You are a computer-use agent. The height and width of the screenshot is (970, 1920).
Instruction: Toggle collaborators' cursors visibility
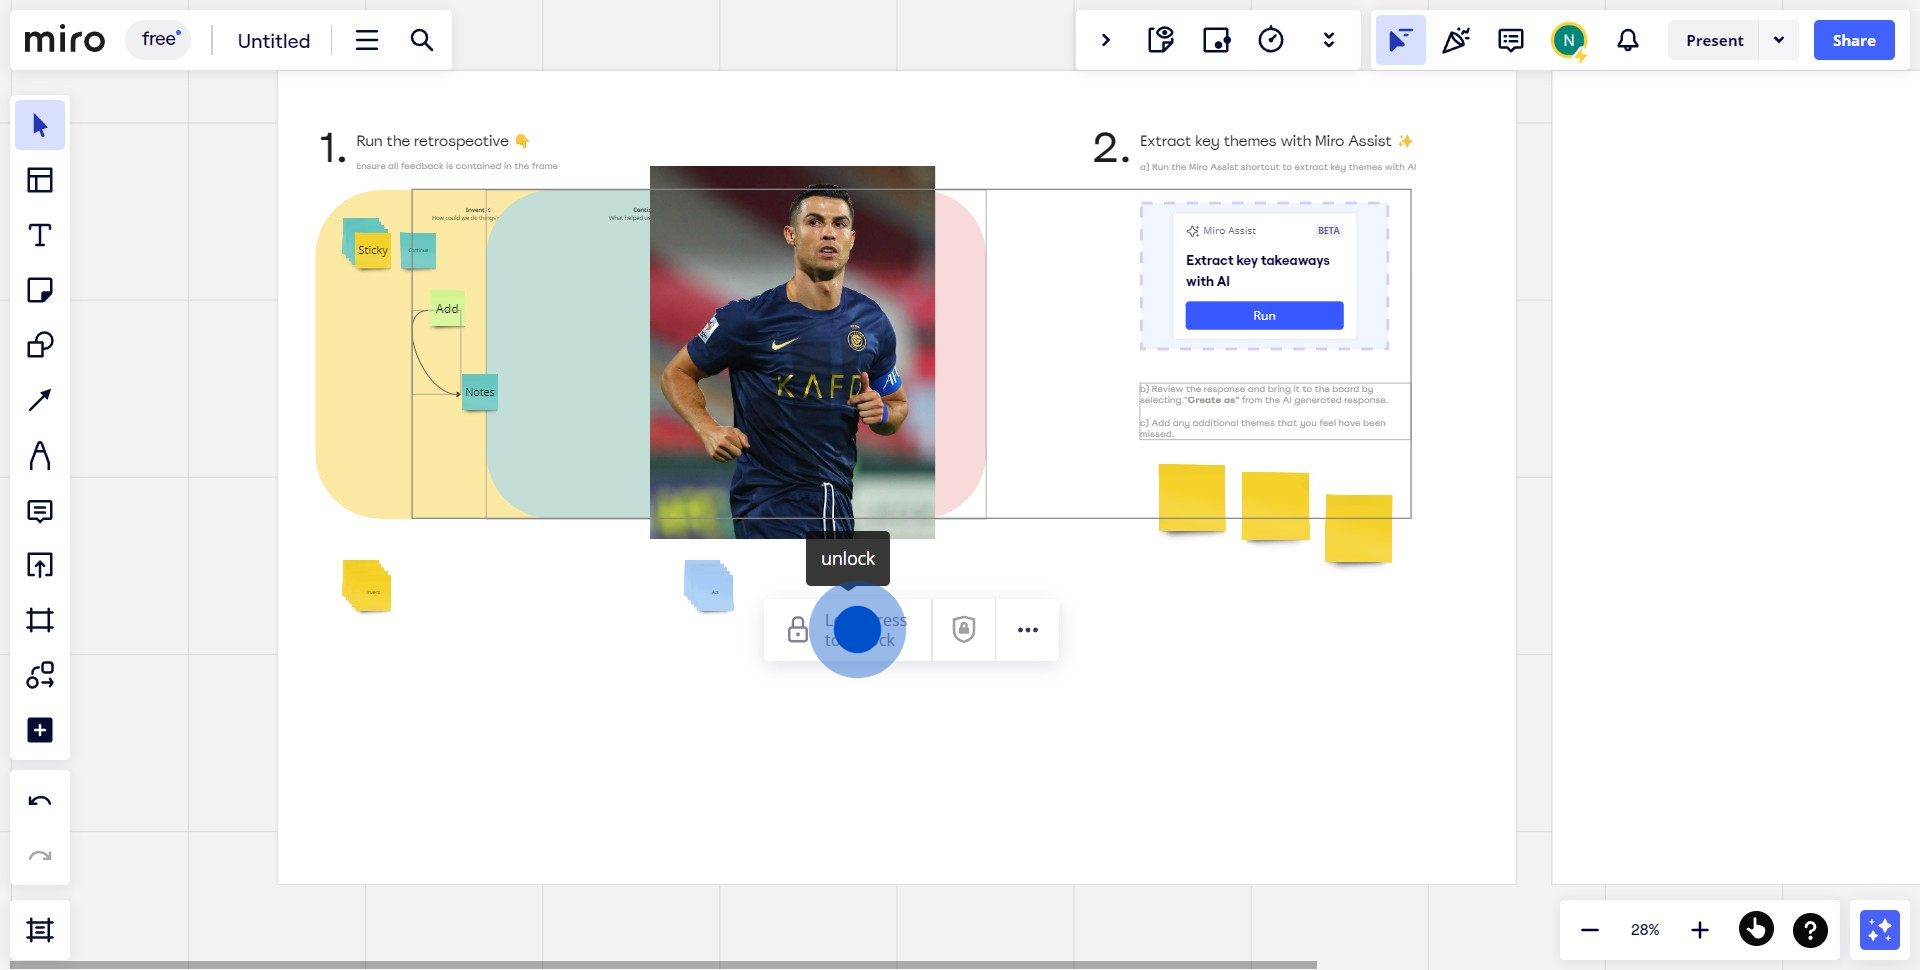(1400, 40)
